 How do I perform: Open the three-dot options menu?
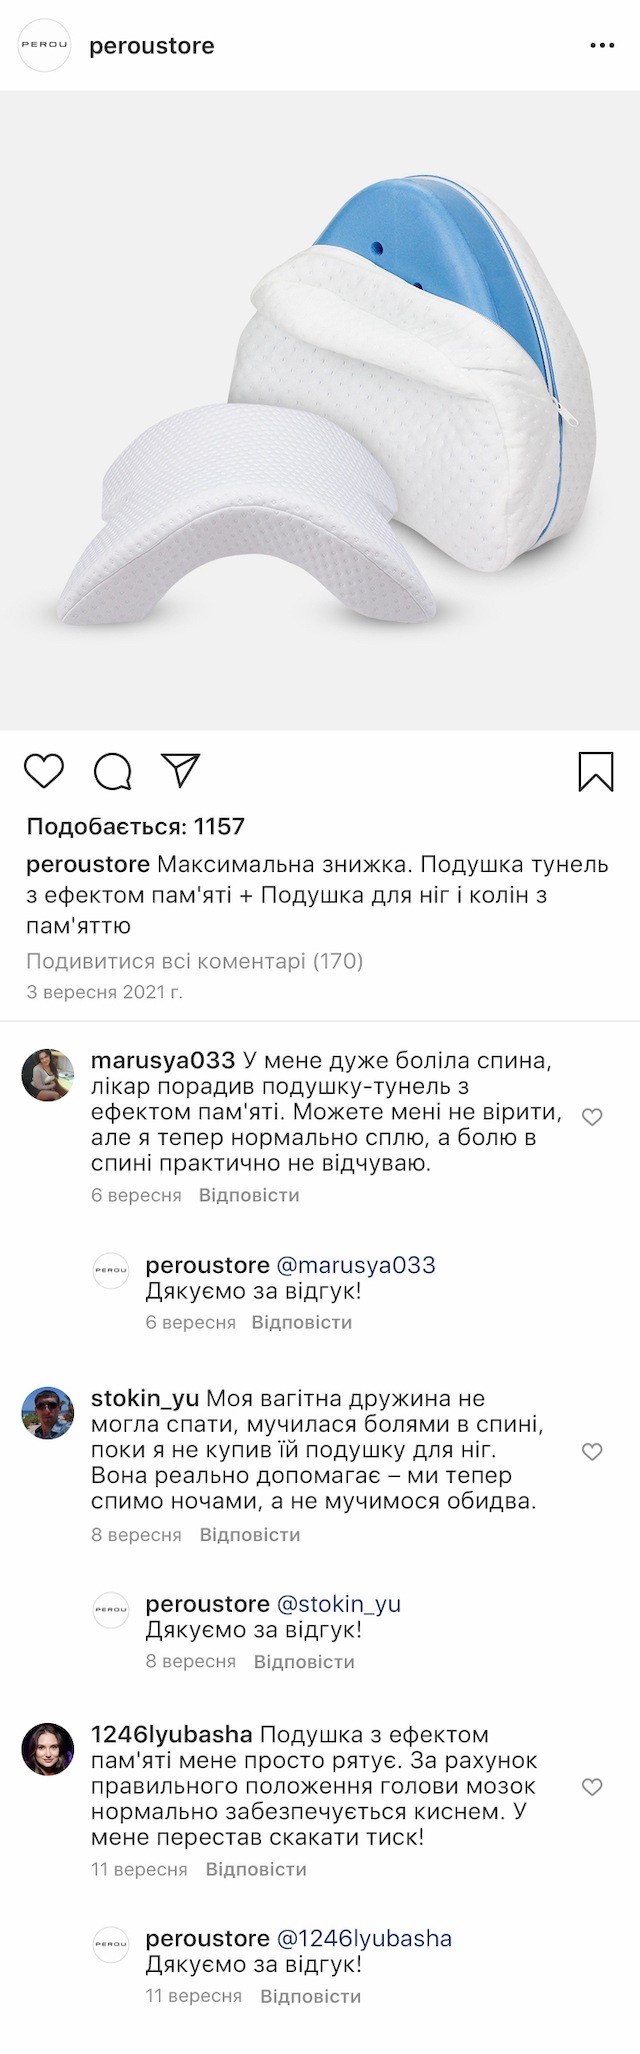coord(602,46)
